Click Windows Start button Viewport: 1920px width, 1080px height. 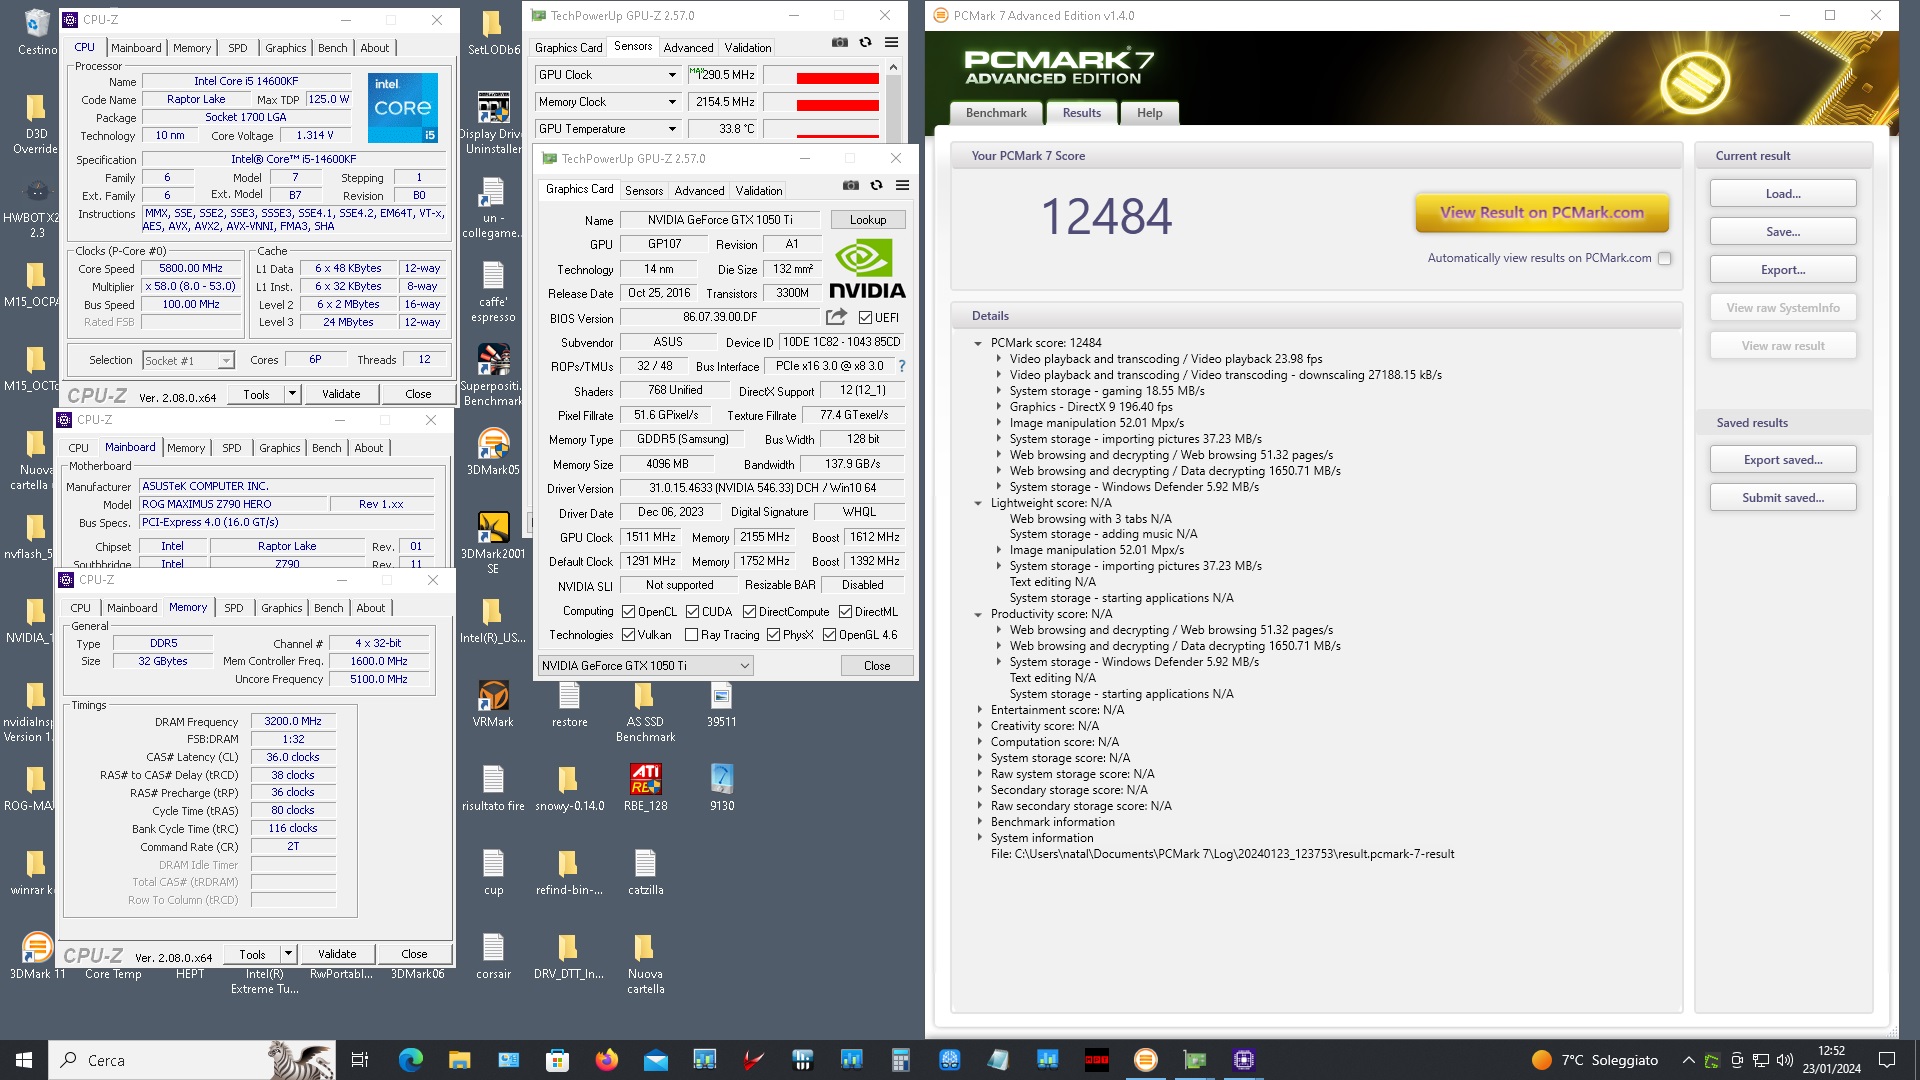pos(24,1060)
